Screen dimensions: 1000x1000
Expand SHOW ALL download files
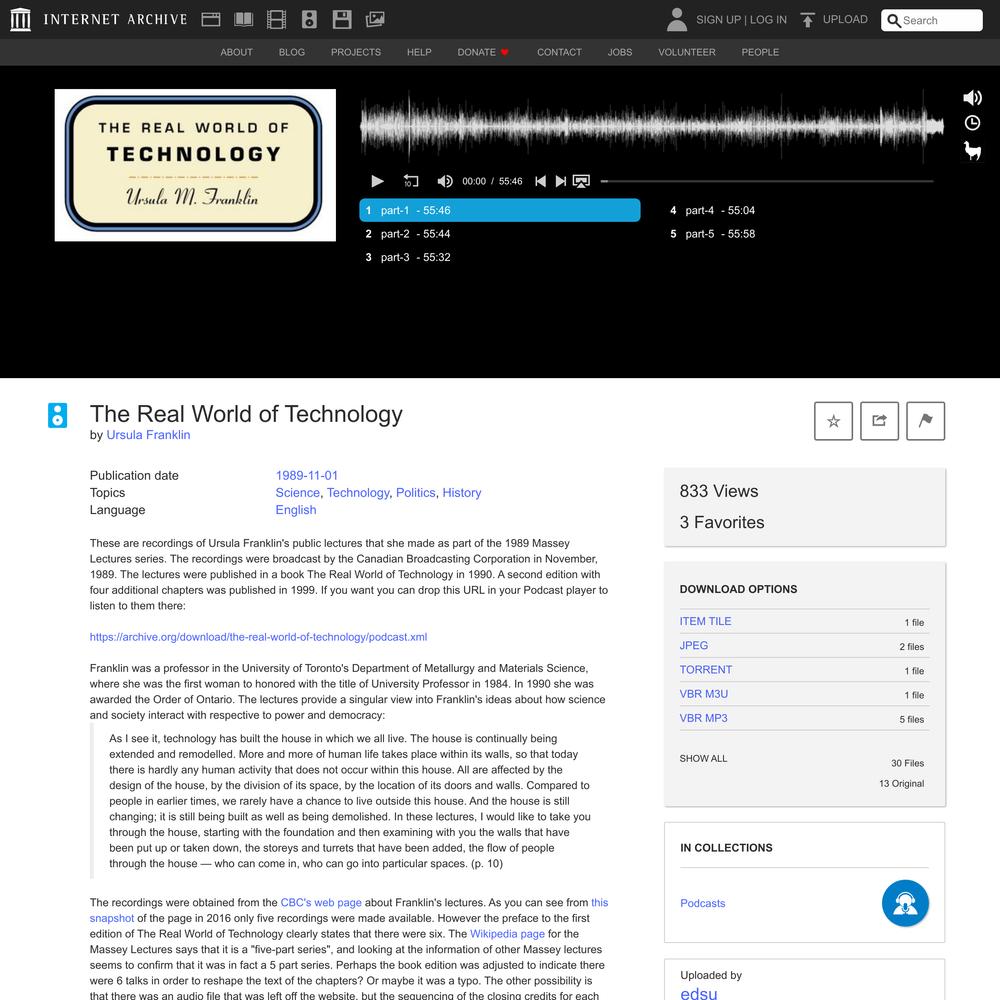(703, 758)
